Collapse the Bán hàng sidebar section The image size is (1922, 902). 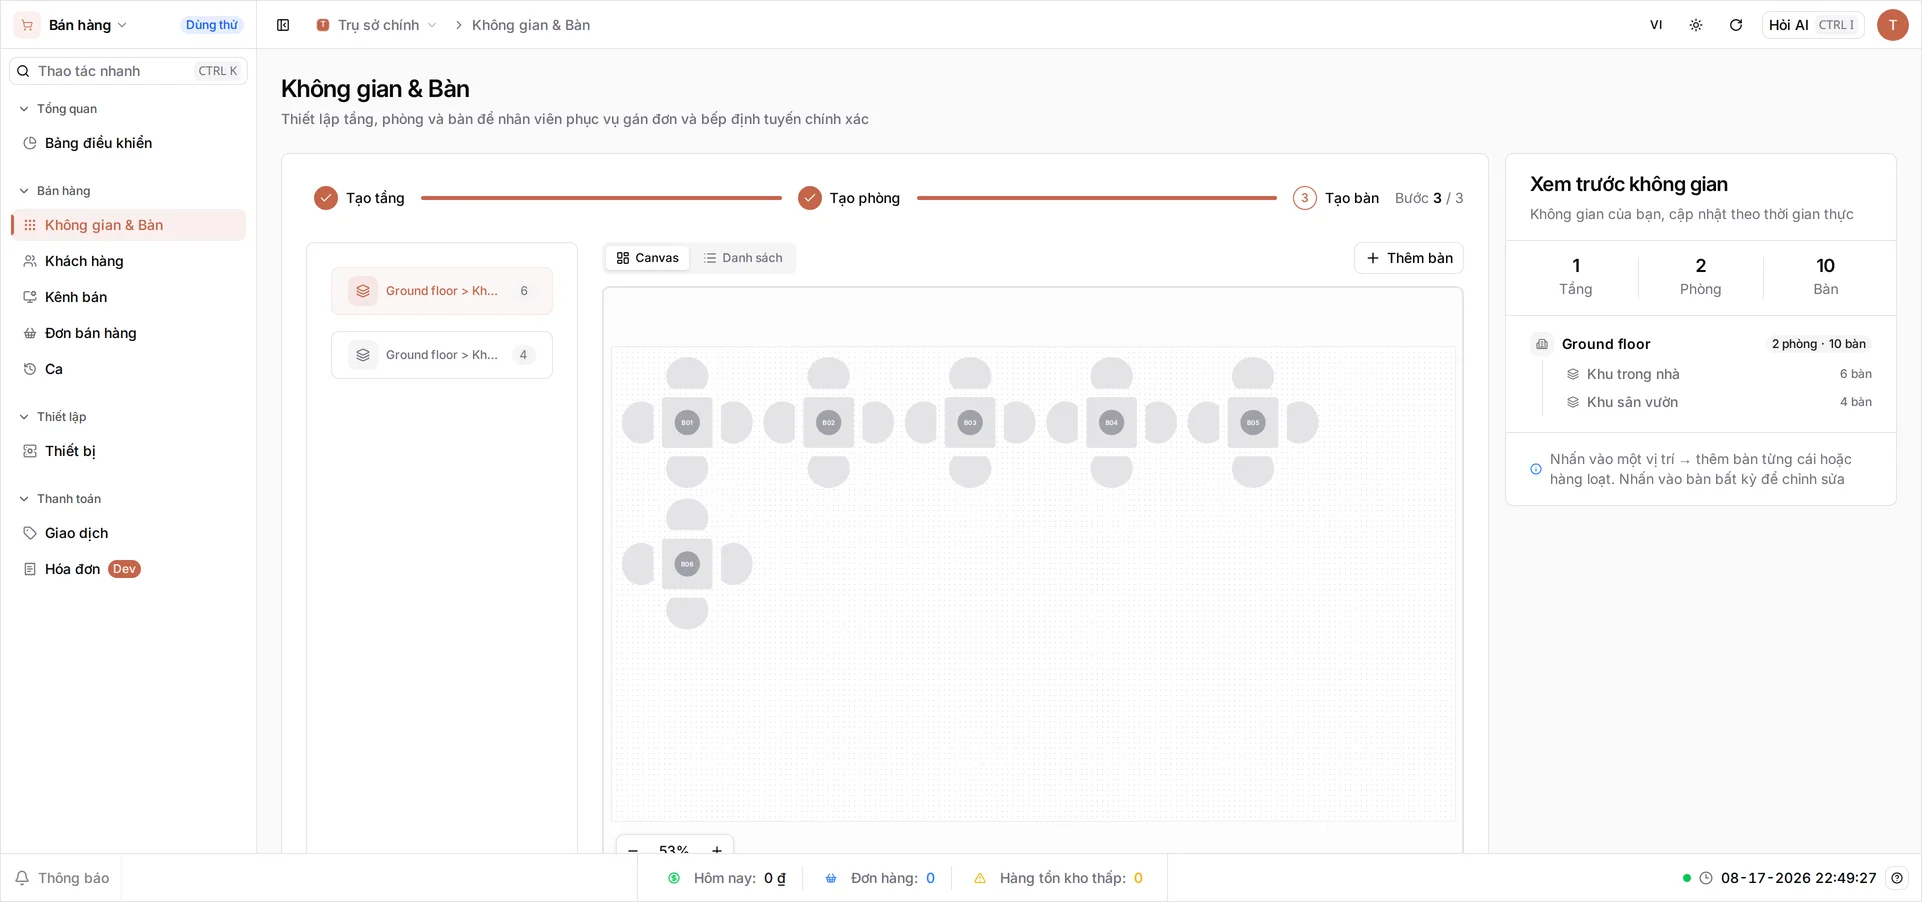point(56,191)
